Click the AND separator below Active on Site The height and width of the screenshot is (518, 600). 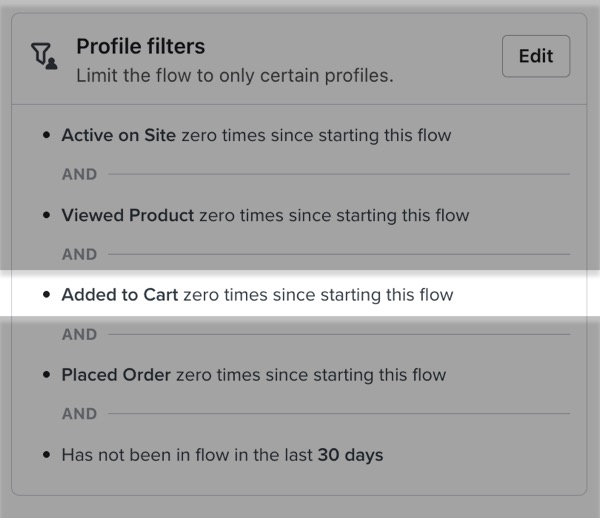pos(79,174)
